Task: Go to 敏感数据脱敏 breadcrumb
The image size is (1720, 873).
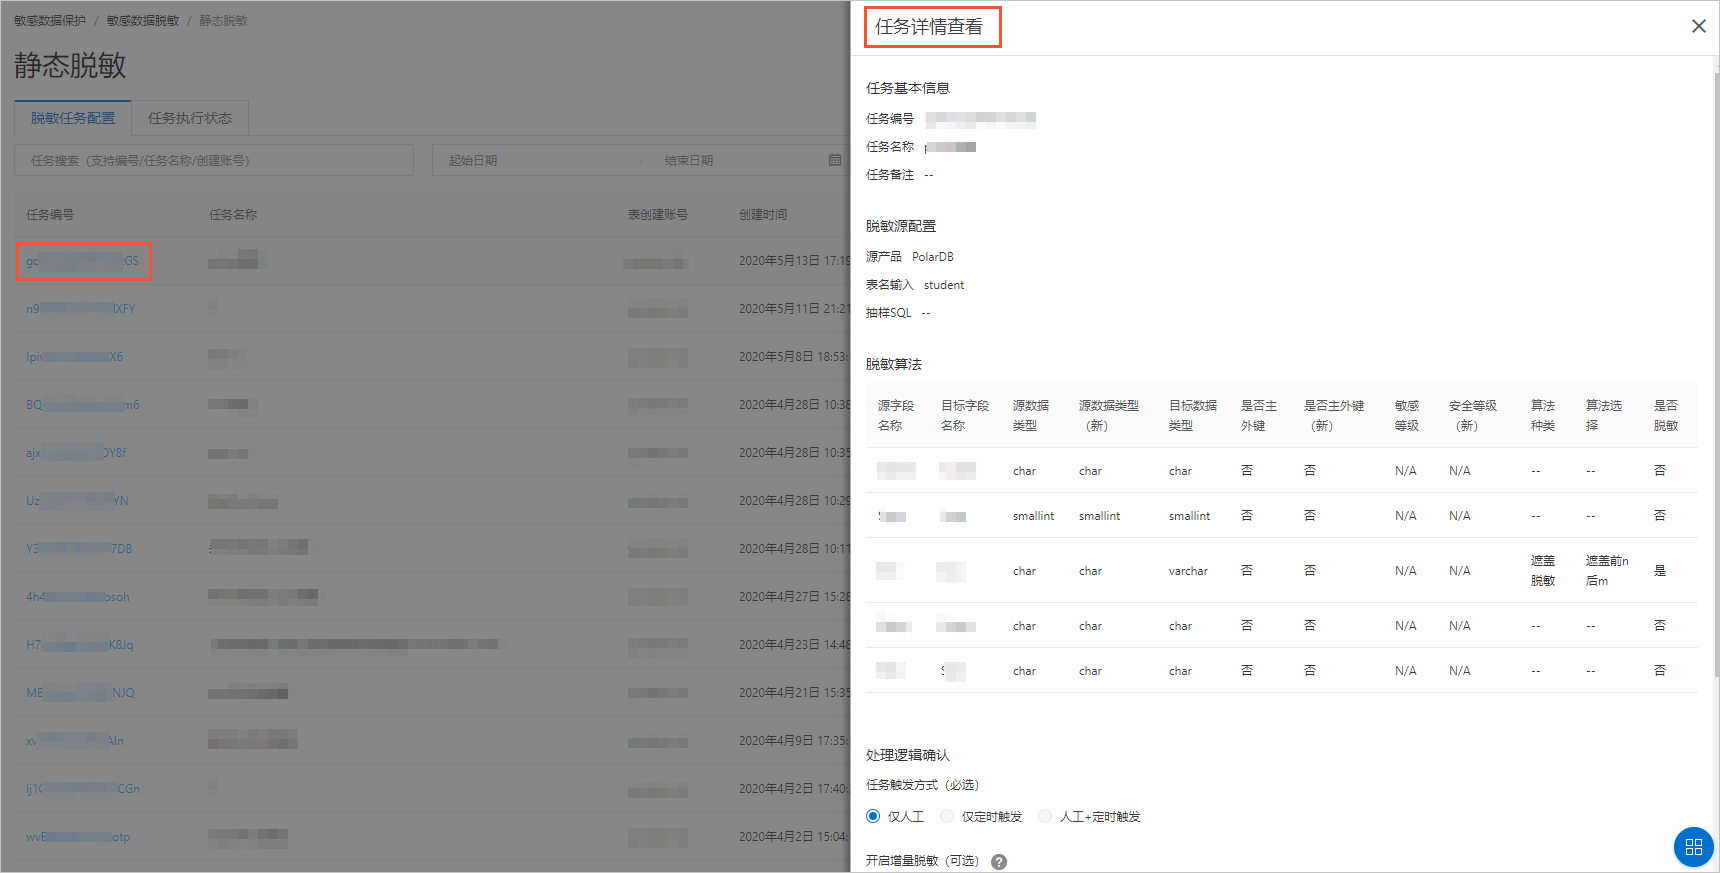Action: (x=143, y=20)
